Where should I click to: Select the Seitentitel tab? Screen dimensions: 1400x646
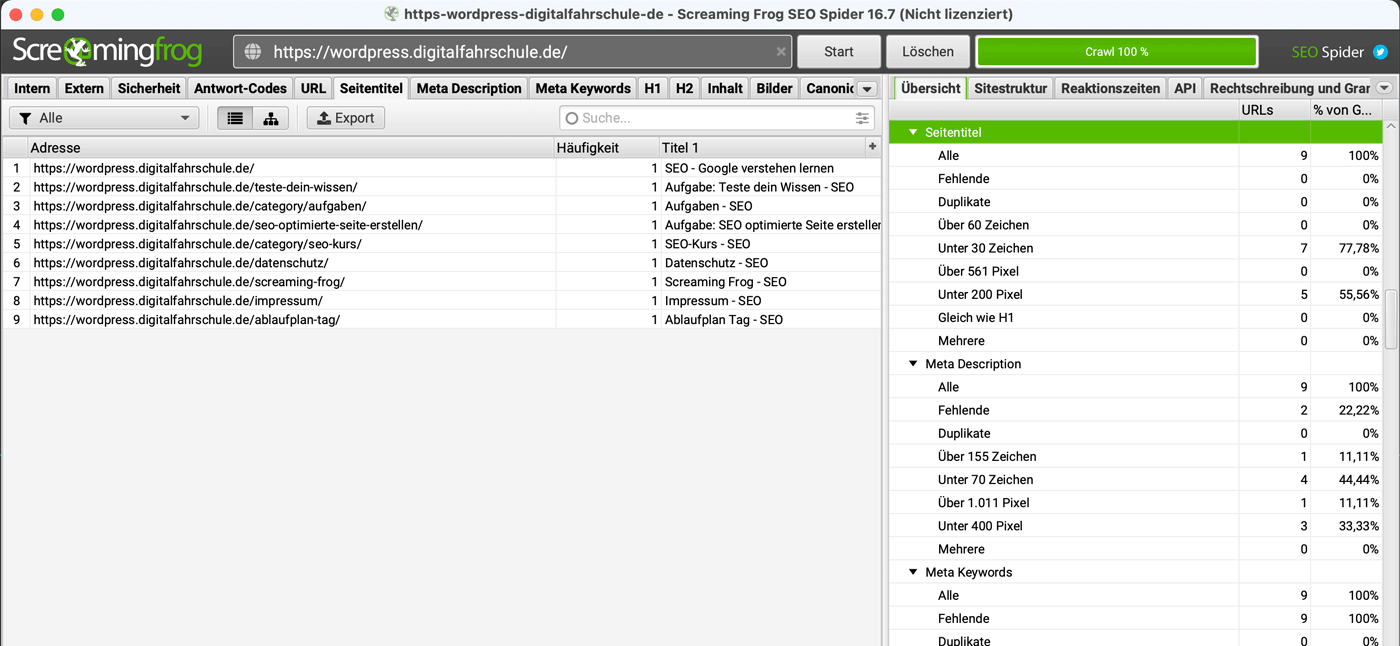[x=371, y=88]
